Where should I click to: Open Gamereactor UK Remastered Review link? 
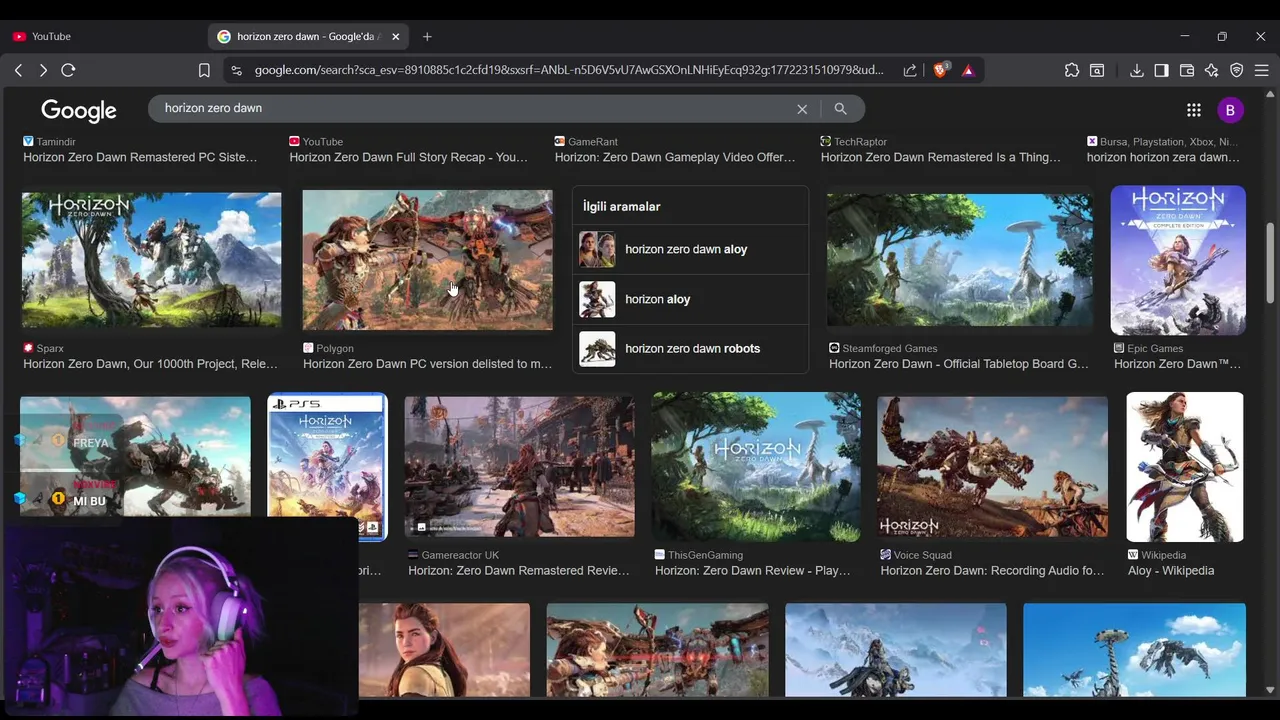519,571
